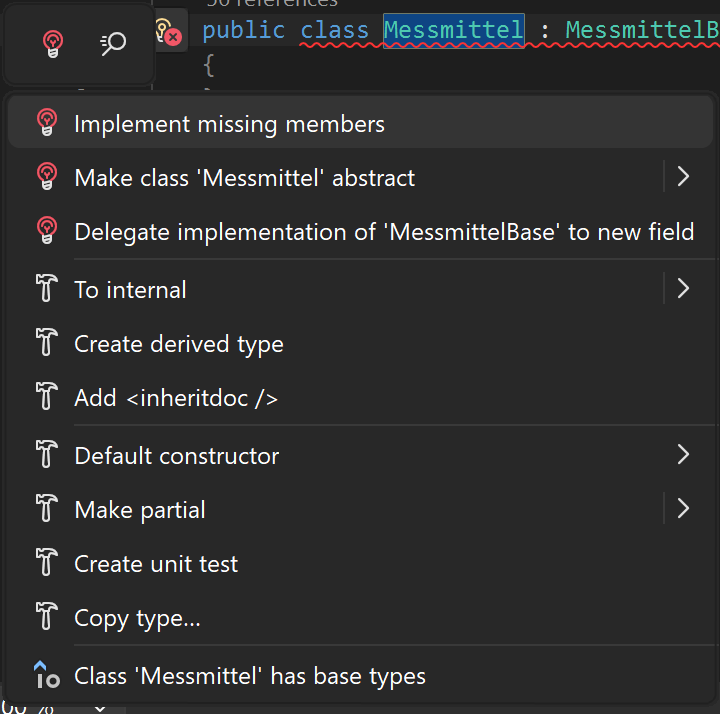Image resolution: width=720 pixels, height=714 pixels.
Task: Click lightbulb icon next to Implement missing members
Action: [47, 122]
